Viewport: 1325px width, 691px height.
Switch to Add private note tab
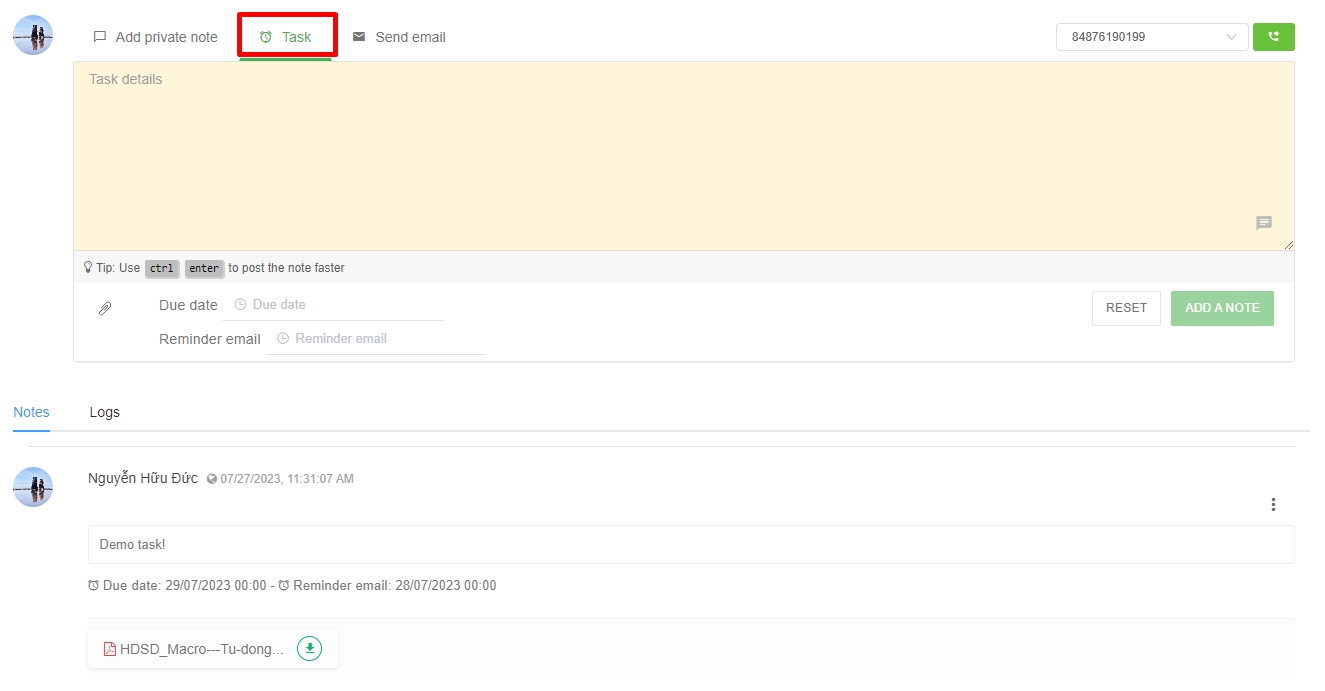tap(155, 37)
